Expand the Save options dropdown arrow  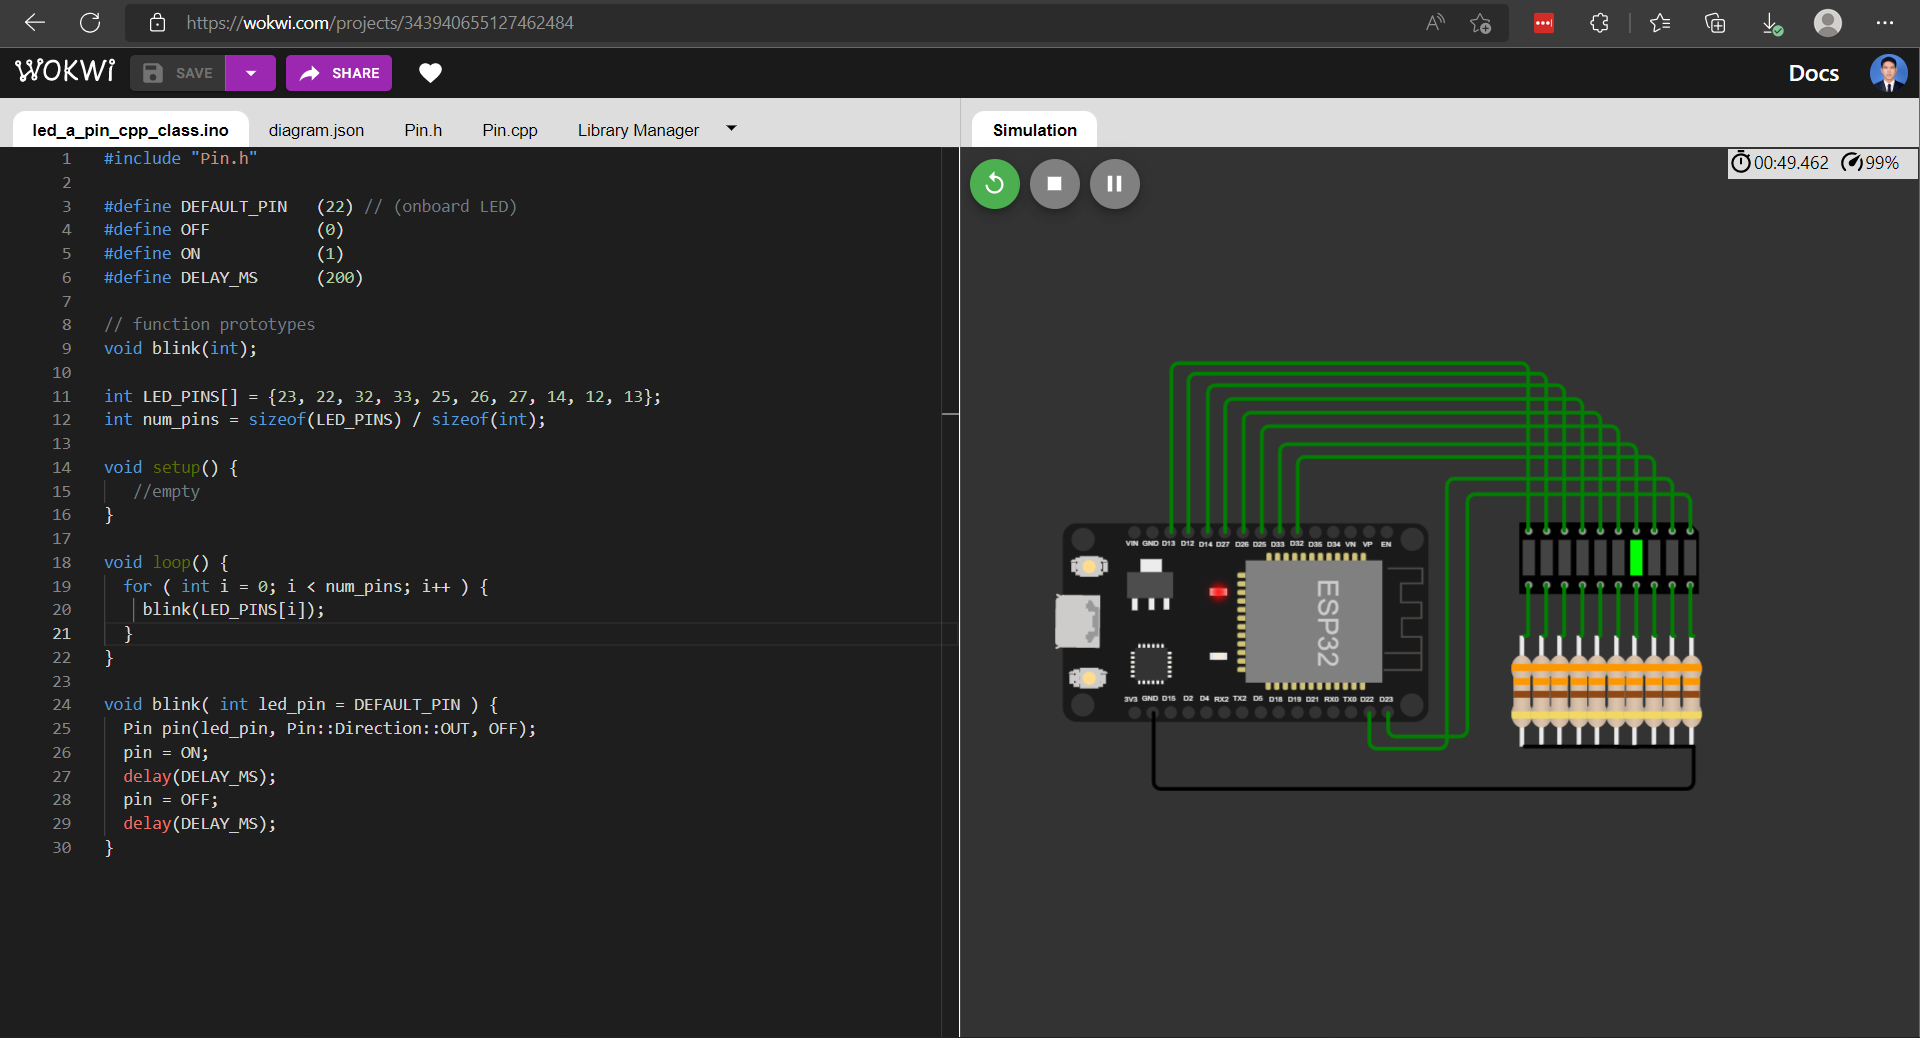tap(250, 73)
